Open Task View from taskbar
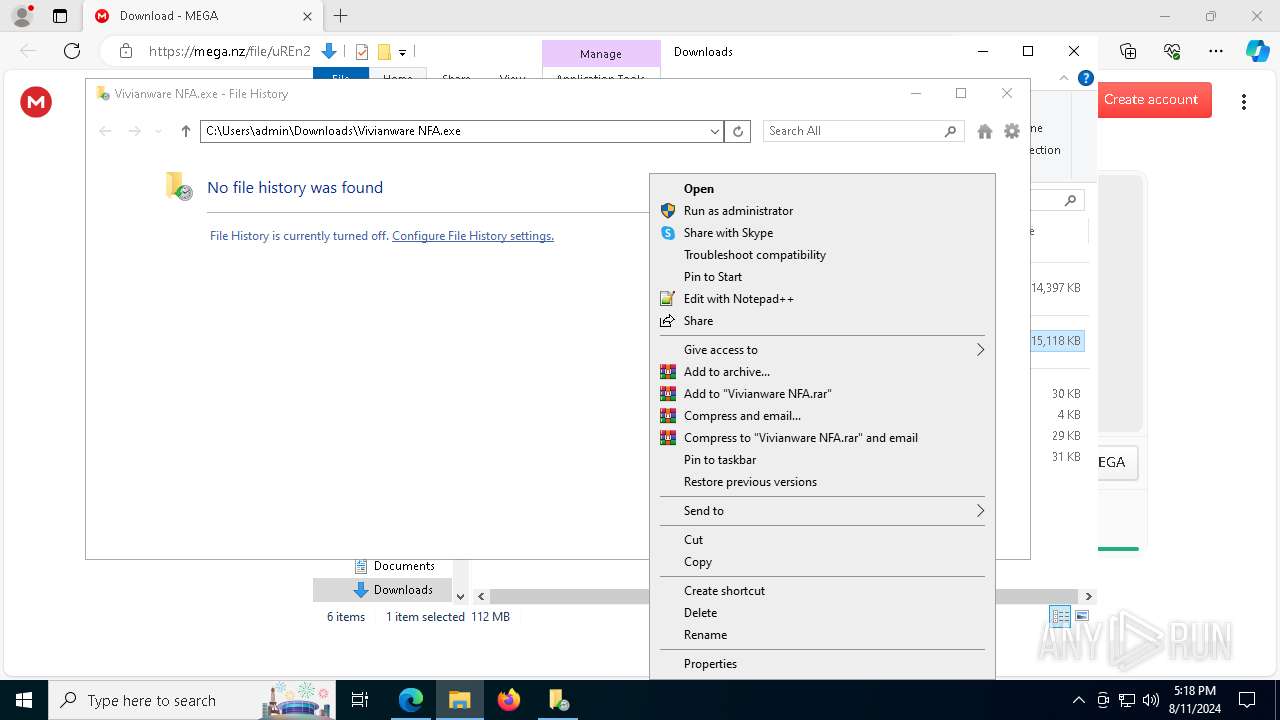The width and height of the screenshot is (1280, 720). coord(360,700)
